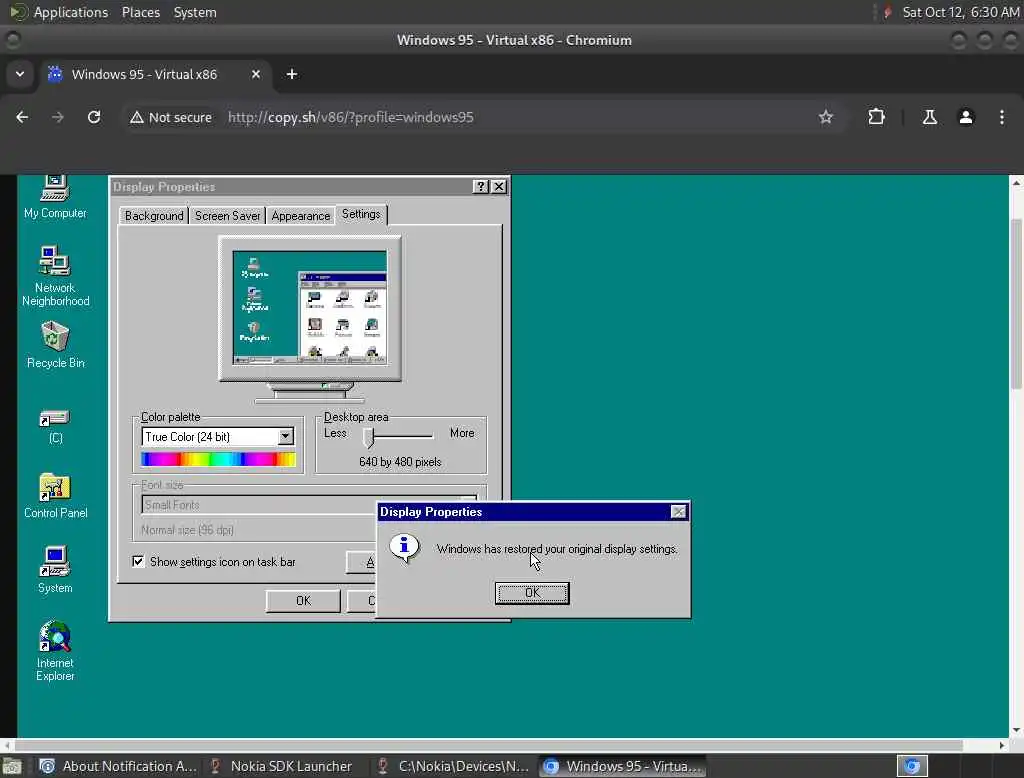
Task: Click the Desktop area slider thumb
Action: pyautogui.click(x=368, y=437)
